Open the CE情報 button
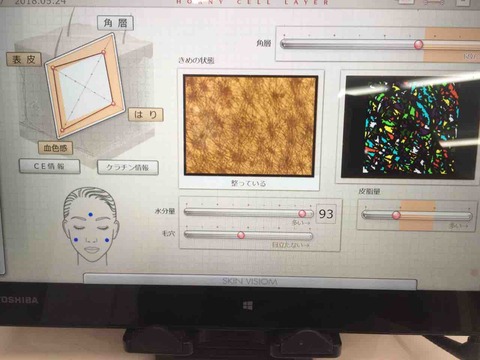This screenshot has width=480, height=360. point(49,166)
